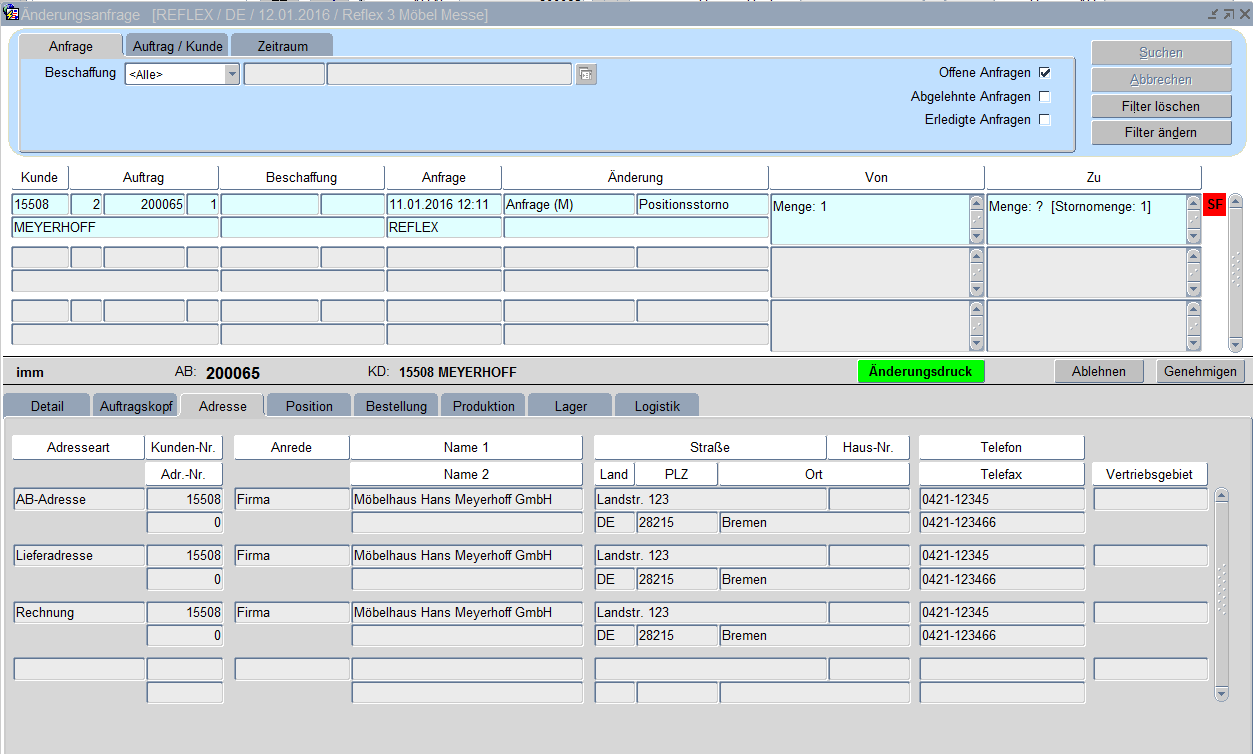
Task: Click the Name 1 field of the Lieferadresse row
Action: (466, 556)
